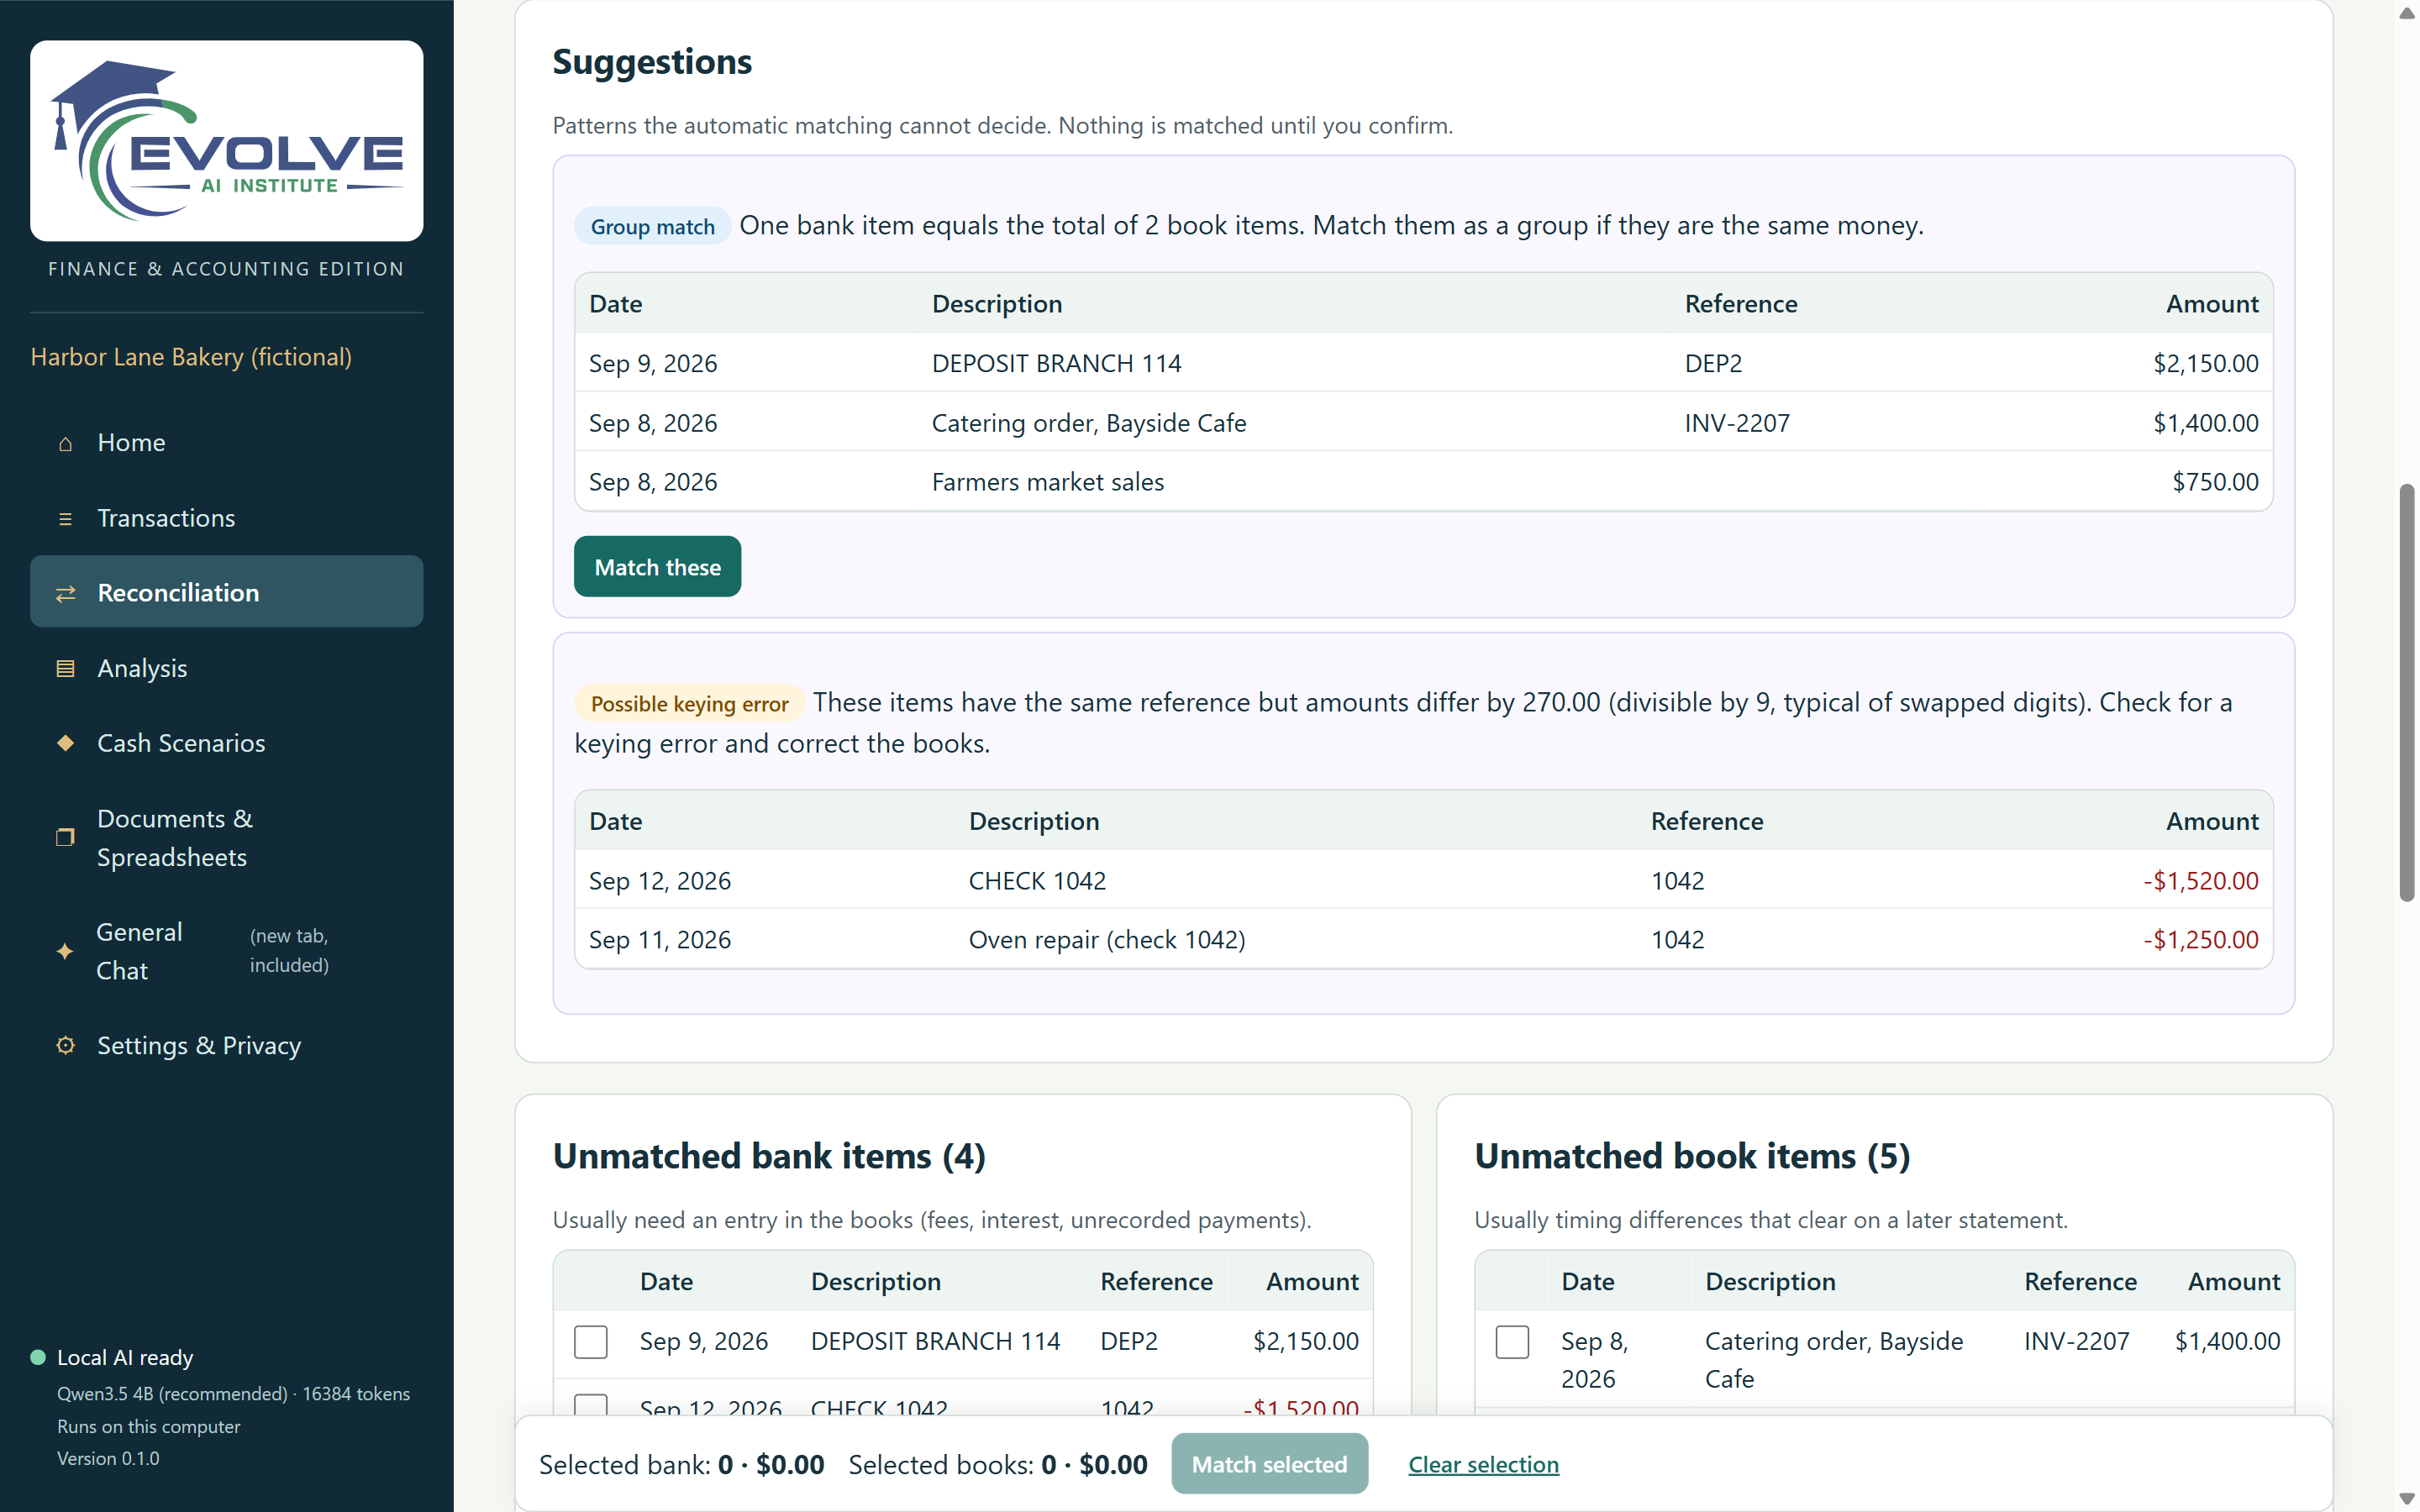Select the Reconciliation sidebar item
The height and width of the screenshot is (1512, 2420).
coord(227,592)
